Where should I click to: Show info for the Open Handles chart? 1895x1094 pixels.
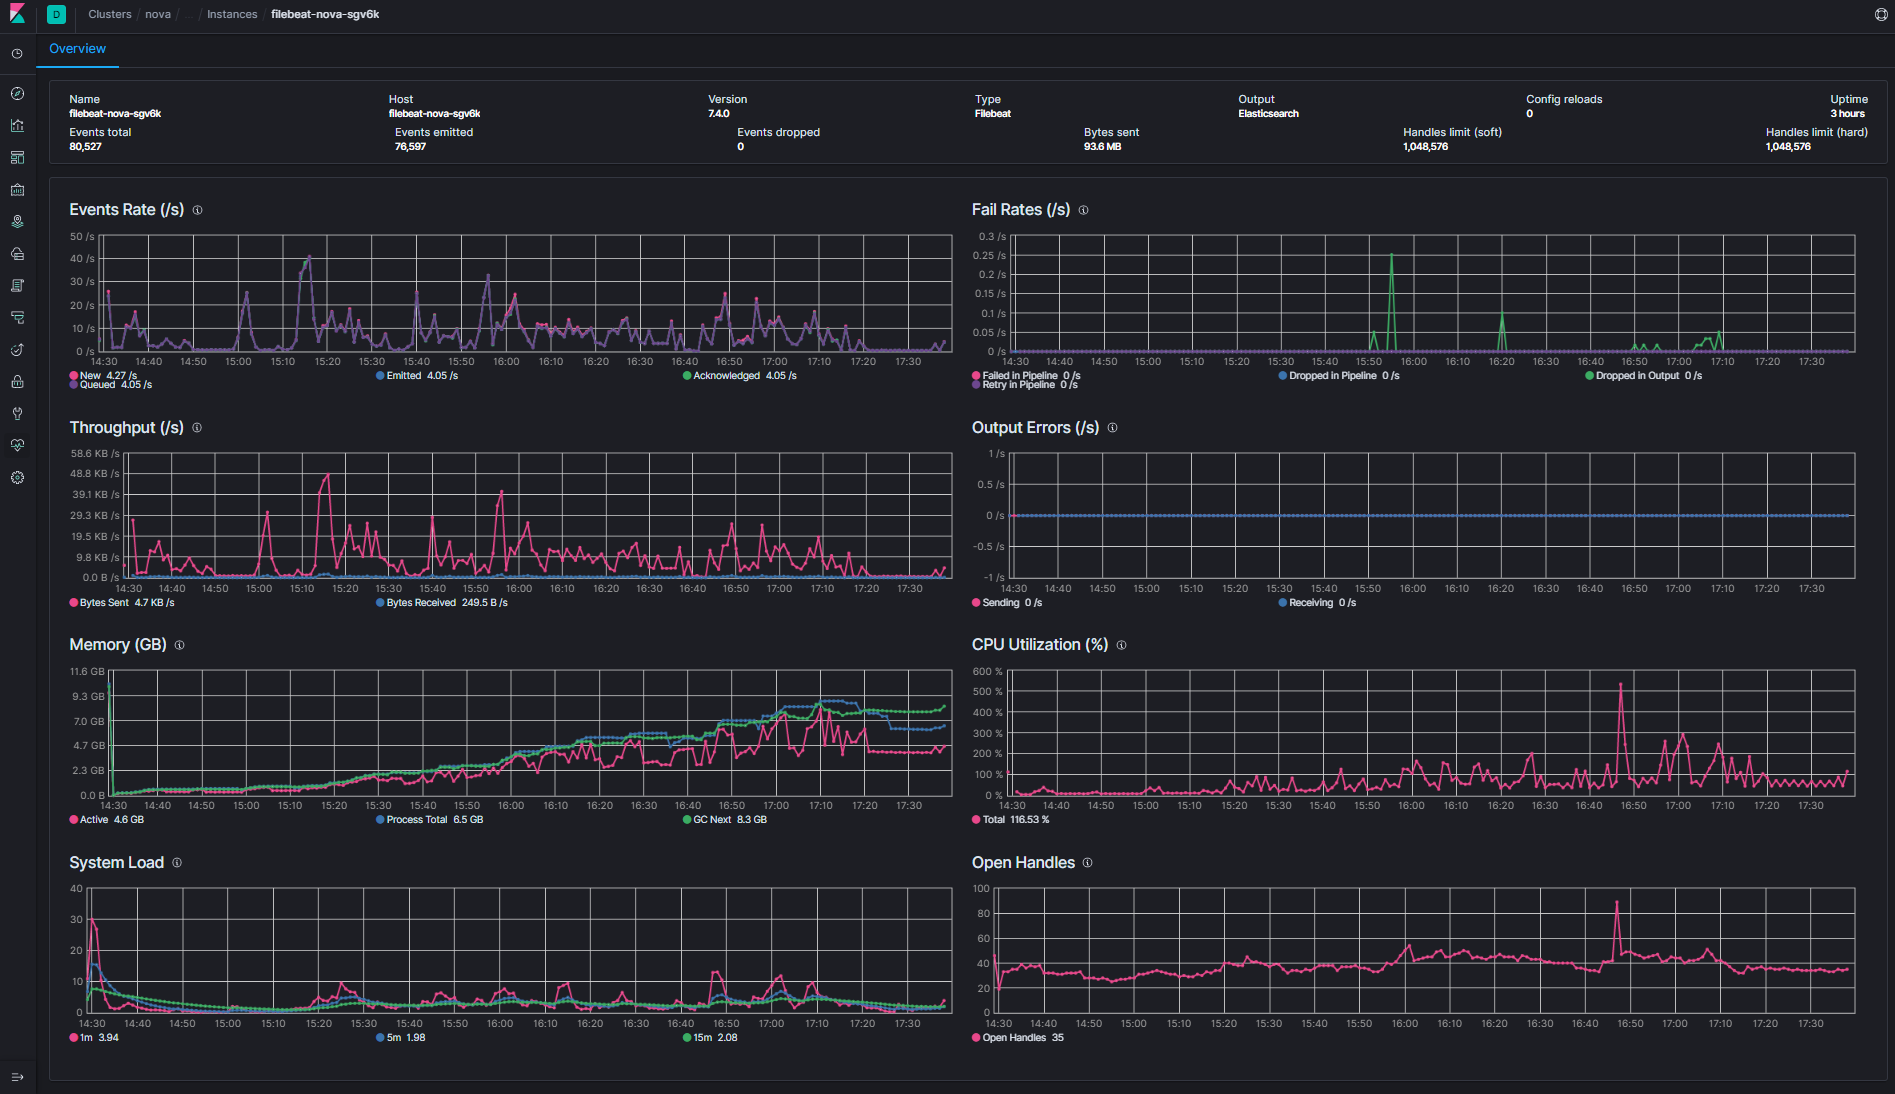coord(1087,863)
